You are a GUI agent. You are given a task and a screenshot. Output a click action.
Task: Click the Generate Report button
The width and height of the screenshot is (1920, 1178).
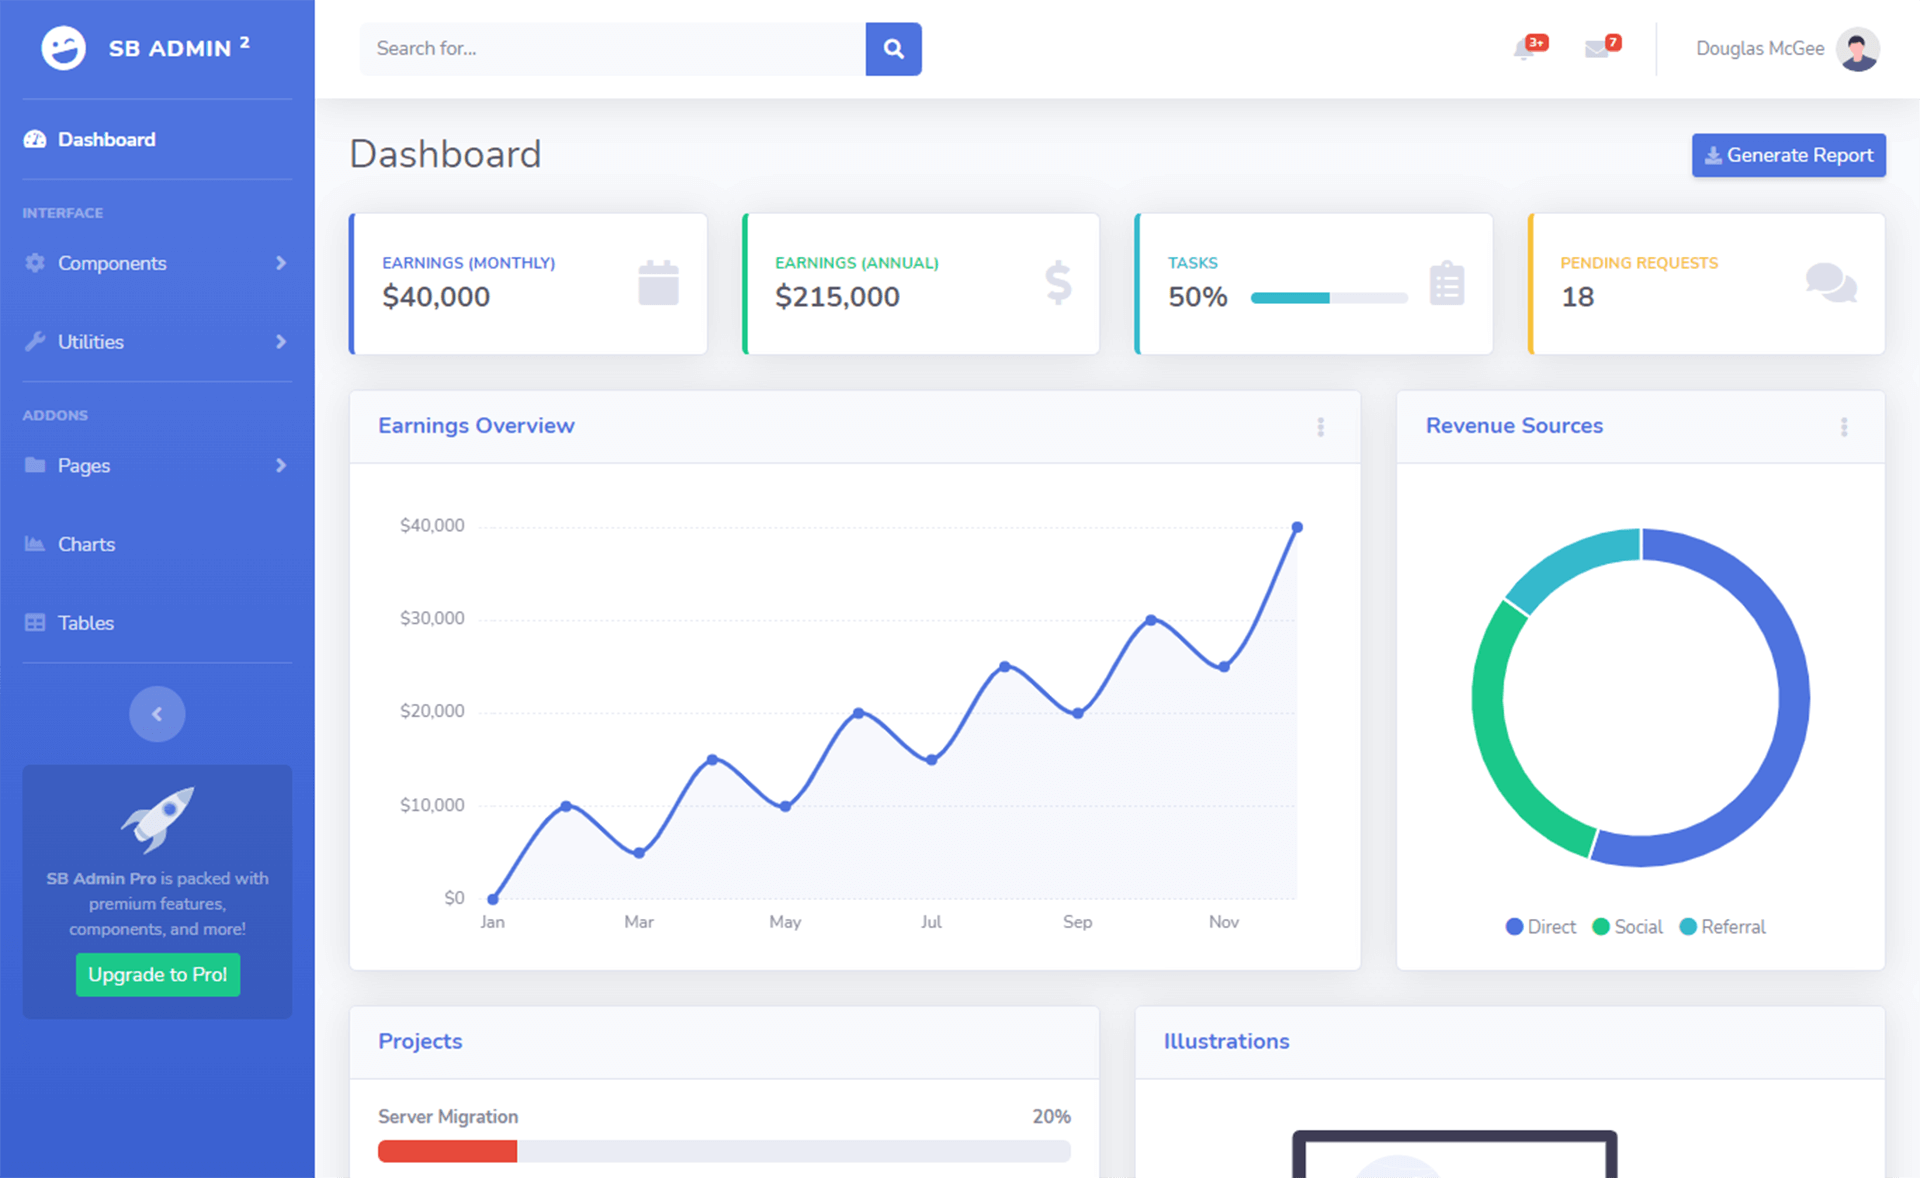click(1788, 155)
